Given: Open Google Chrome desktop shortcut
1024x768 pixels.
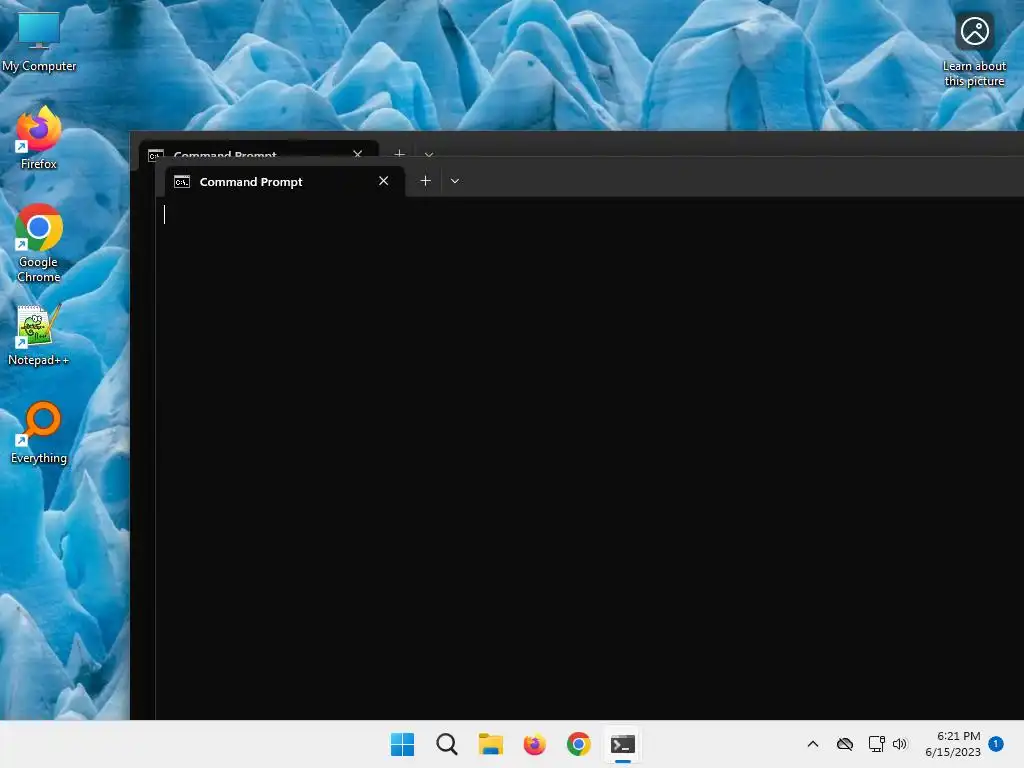Looking at the screenshot, I should click(x=39, y=243).
